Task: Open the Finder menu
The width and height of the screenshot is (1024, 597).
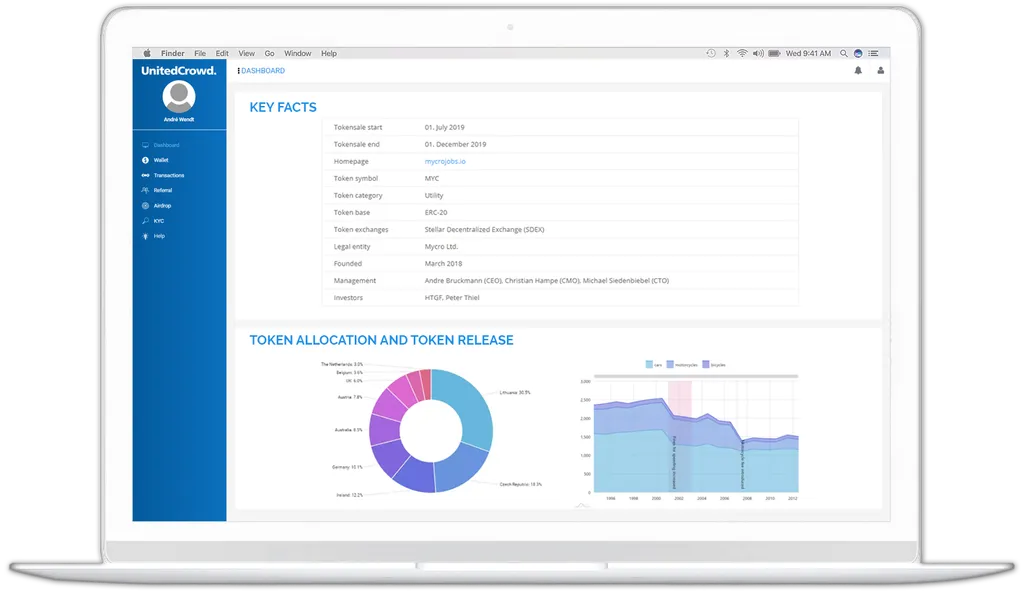Action: [172, 54]
